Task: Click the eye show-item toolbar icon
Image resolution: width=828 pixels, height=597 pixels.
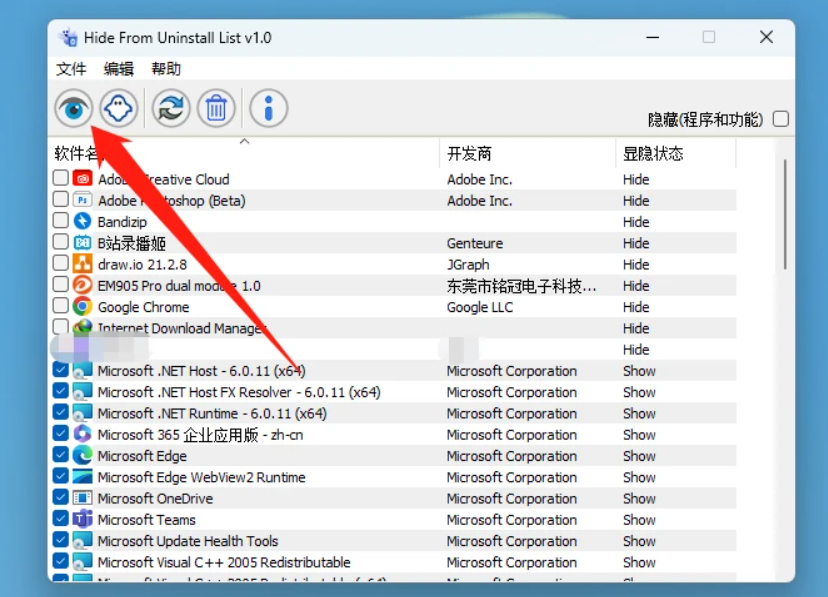Action: [73, 109]
